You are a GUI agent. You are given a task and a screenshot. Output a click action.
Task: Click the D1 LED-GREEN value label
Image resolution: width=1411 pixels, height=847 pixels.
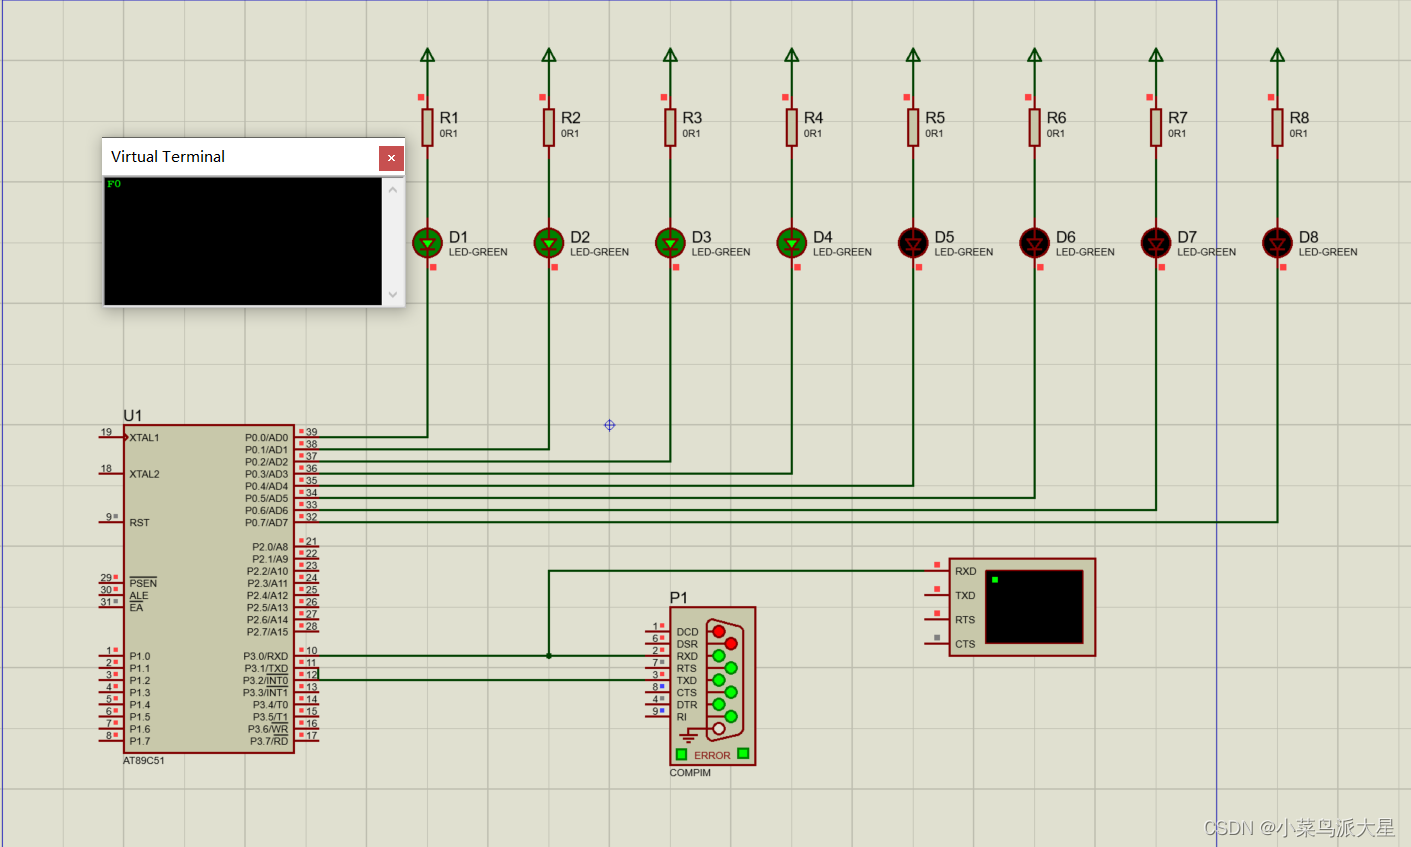(x=478, y=252)
